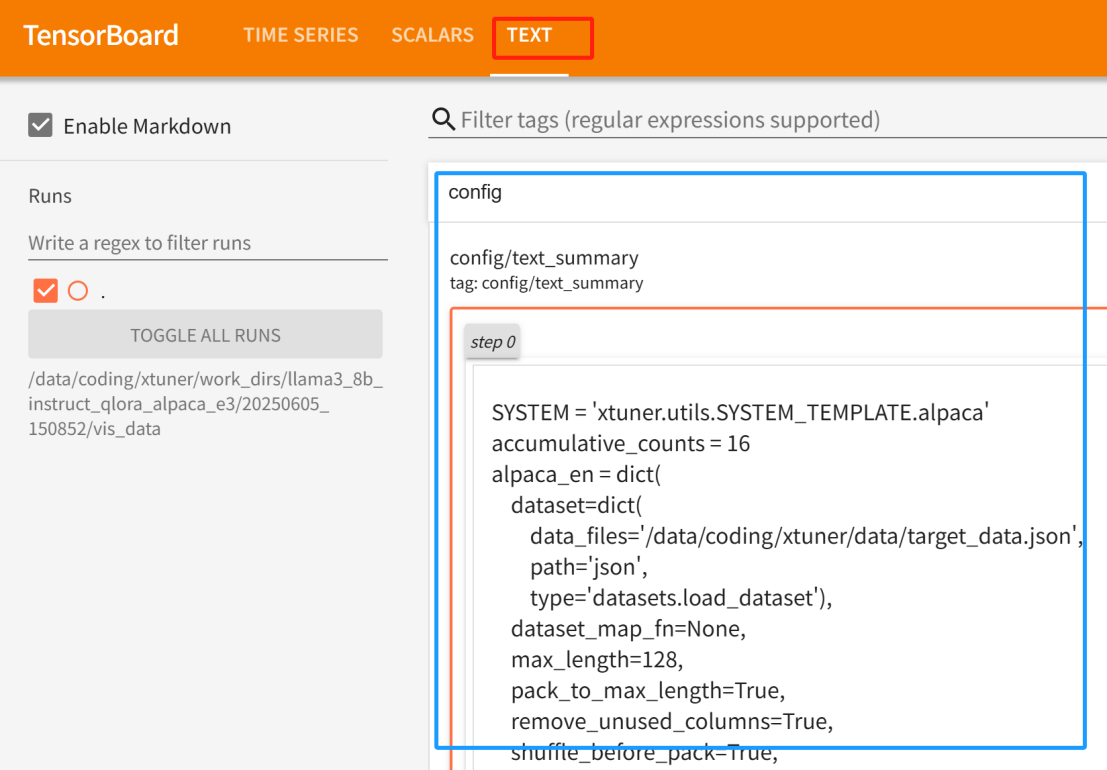This screenshot has height=770, width=1107.
Task: Click the alpaca_en = dict( line
Action: coord(576,474)
